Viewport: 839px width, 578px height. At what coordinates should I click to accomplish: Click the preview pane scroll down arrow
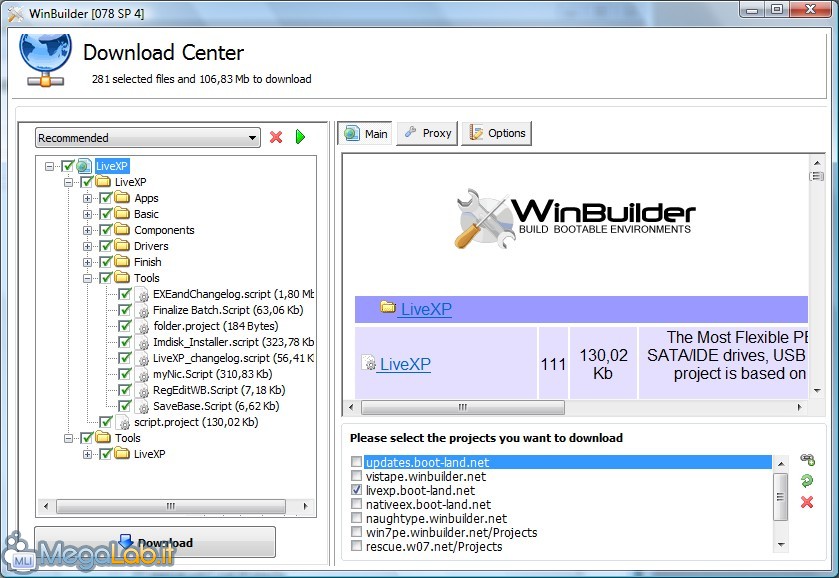pyautogui.click(x=817, y=391)
